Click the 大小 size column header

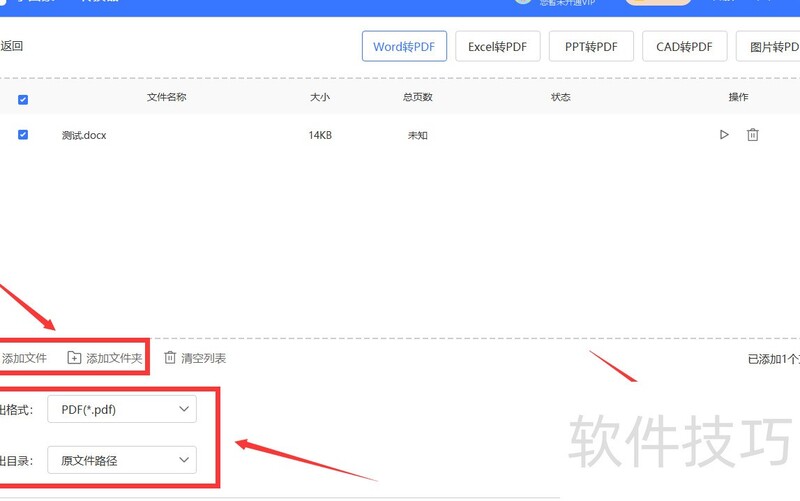coord(320,98)
